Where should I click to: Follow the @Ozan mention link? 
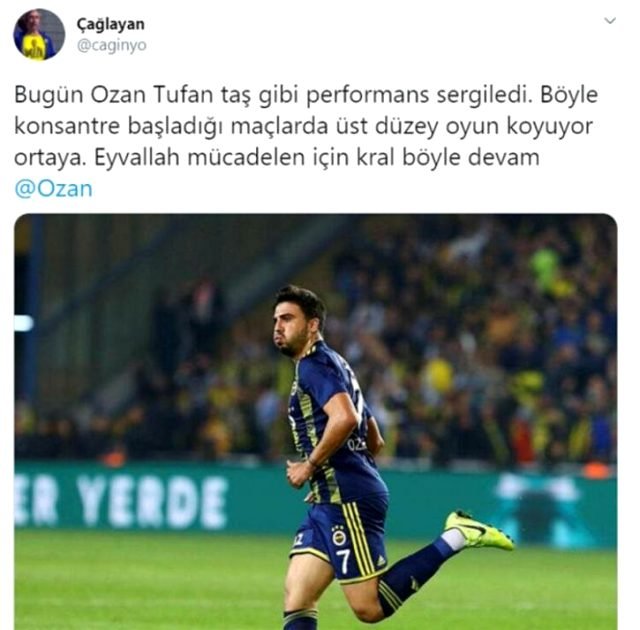click(x=53, y=189)
